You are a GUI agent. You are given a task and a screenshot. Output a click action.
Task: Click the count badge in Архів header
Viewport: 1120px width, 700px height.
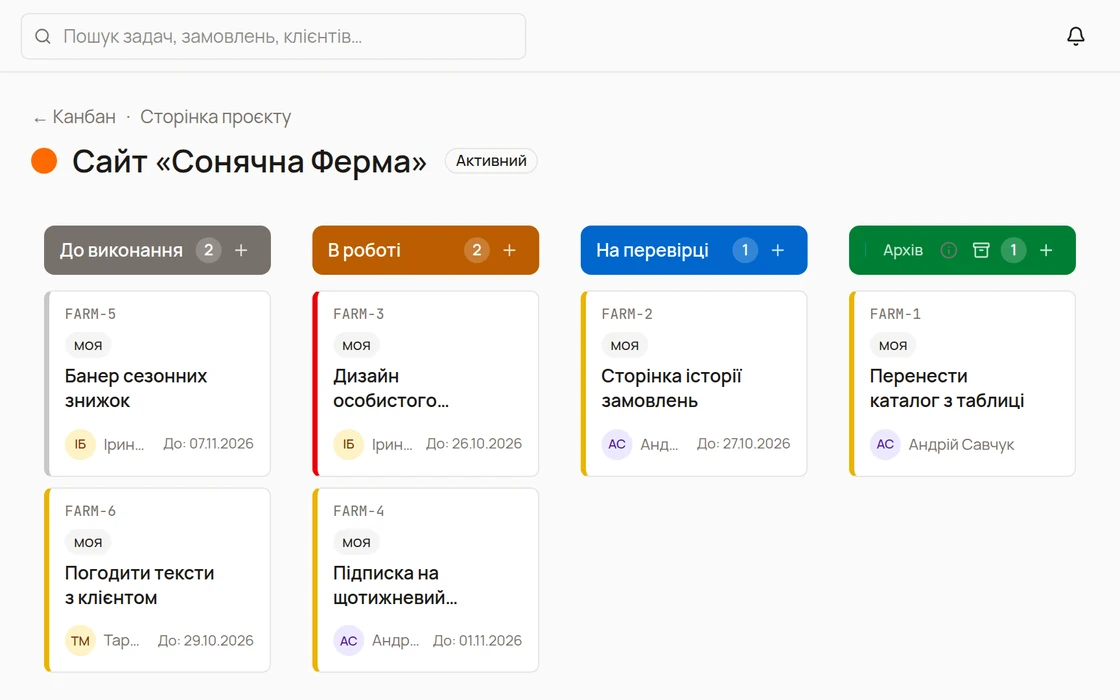[x=1013, y=250]
